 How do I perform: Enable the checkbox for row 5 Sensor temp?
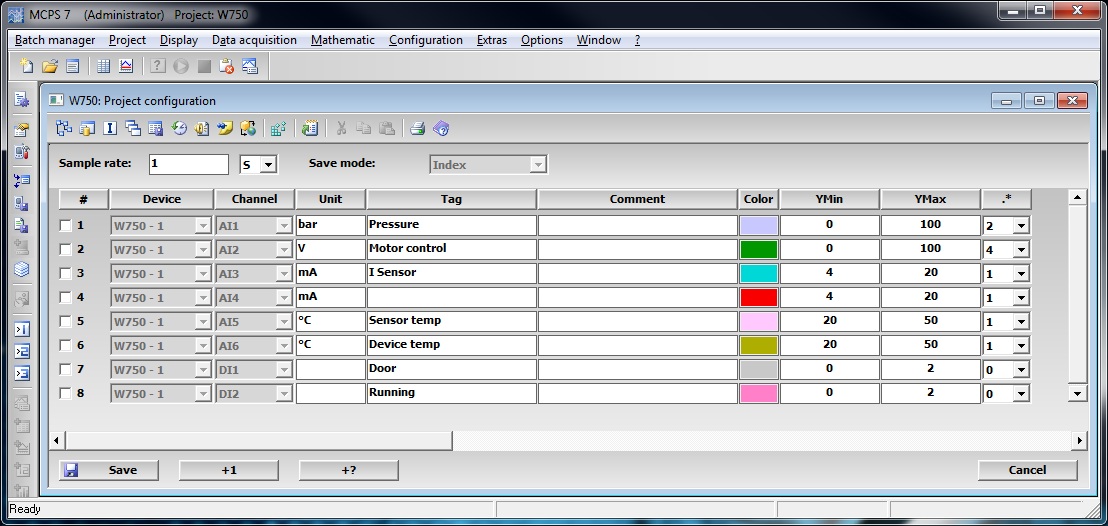pos(66,322)
